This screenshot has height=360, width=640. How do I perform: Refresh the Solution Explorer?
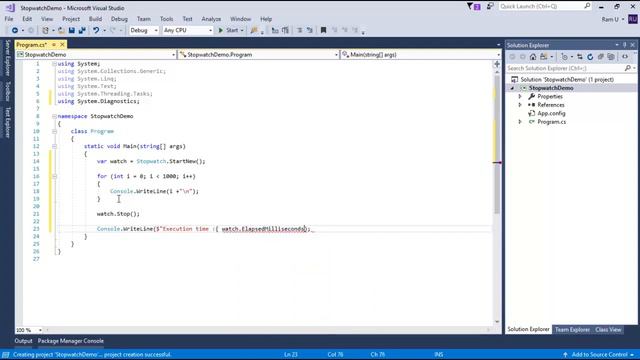pos(590,57)
